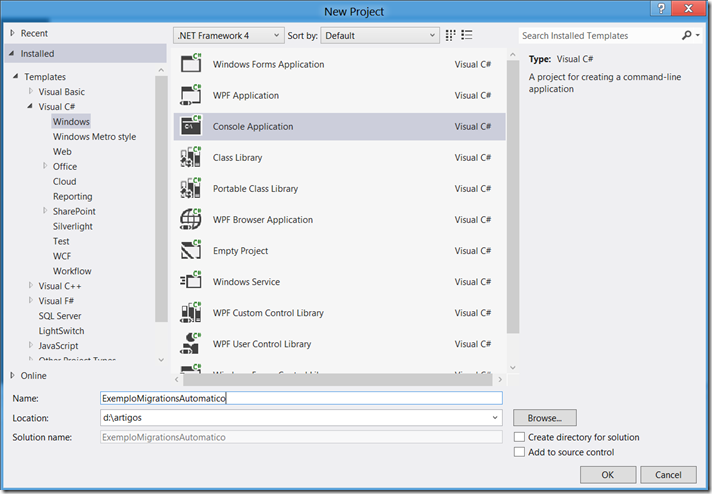This screenshot has width=712, height=494.
Task: Expand the Visual F# node
Action: coord(31,300)
